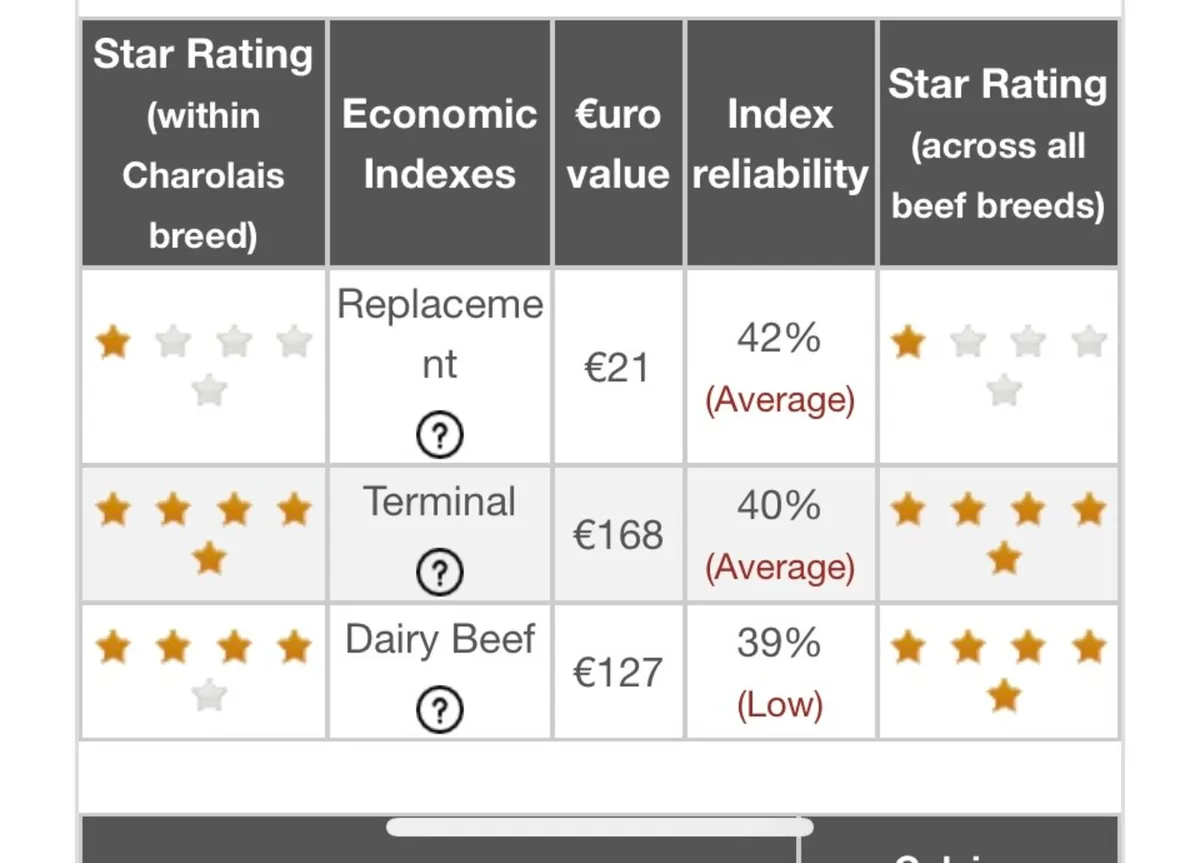Click Terminal row's within-Charolais star rating

click(x=204, y=533)
